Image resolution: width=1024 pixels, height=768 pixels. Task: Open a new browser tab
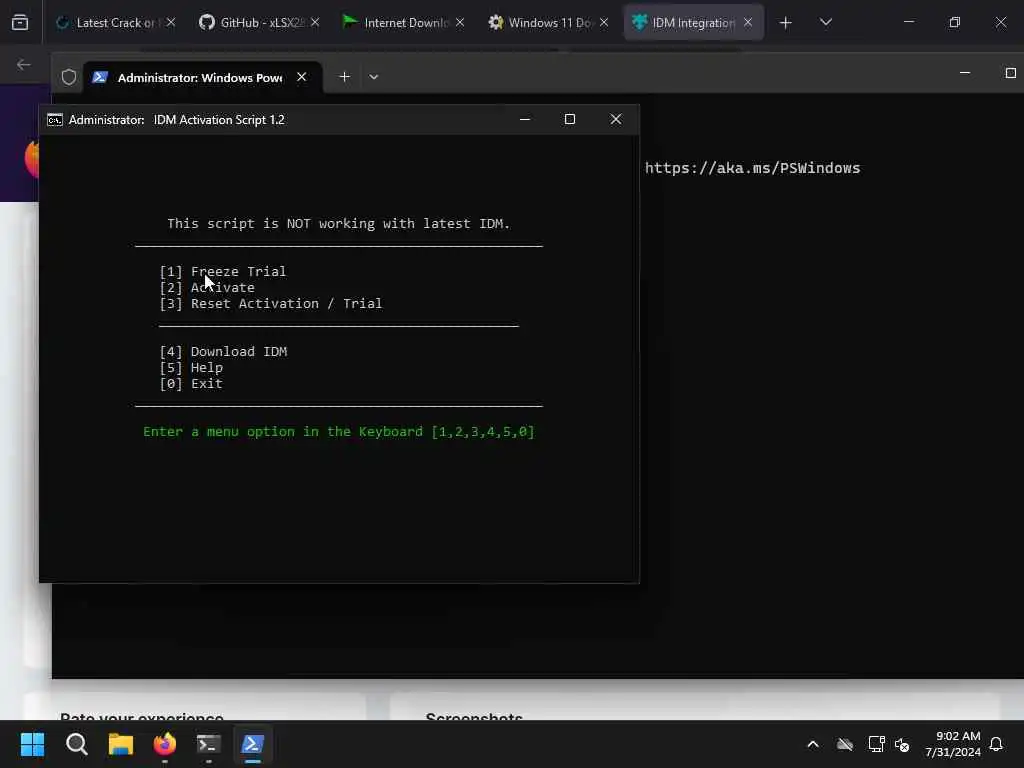point(786,23)
